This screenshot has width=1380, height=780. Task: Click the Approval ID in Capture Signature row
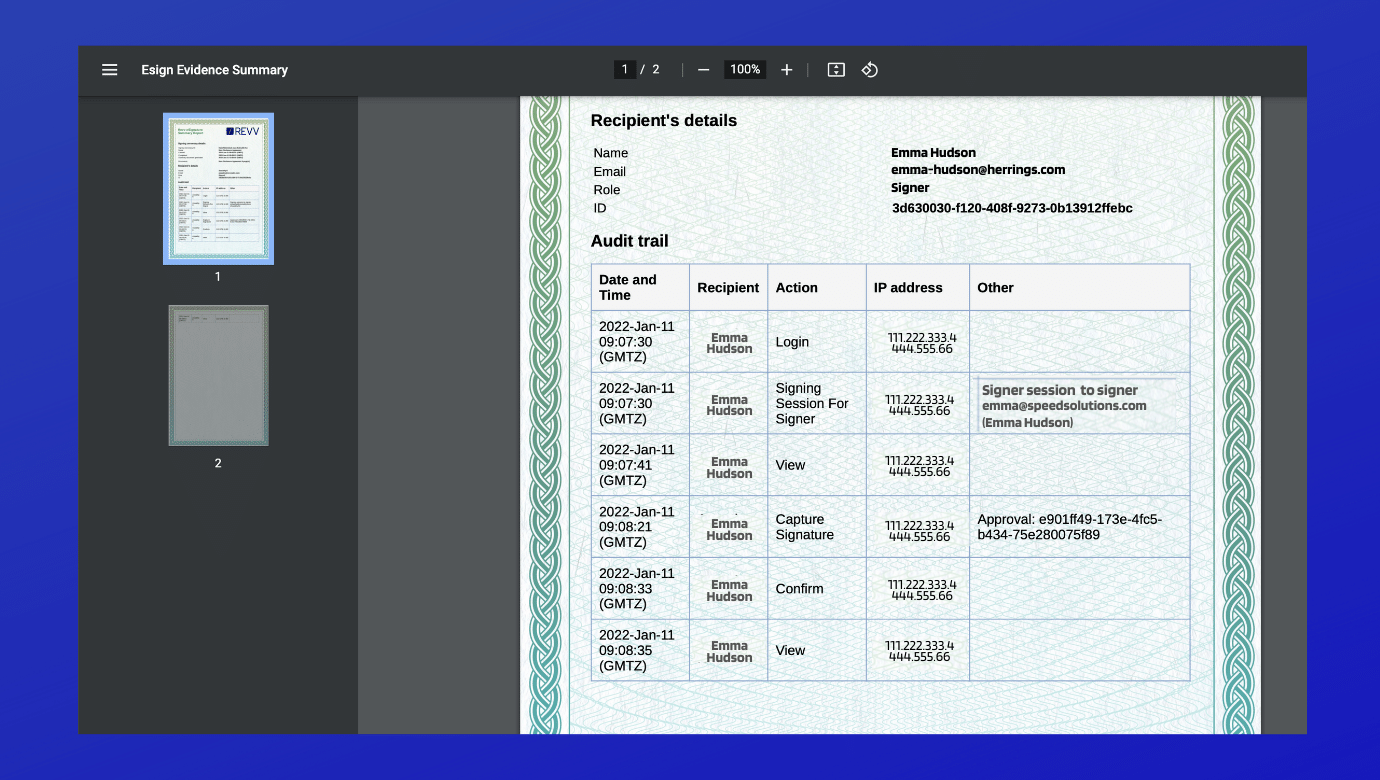1069,527
